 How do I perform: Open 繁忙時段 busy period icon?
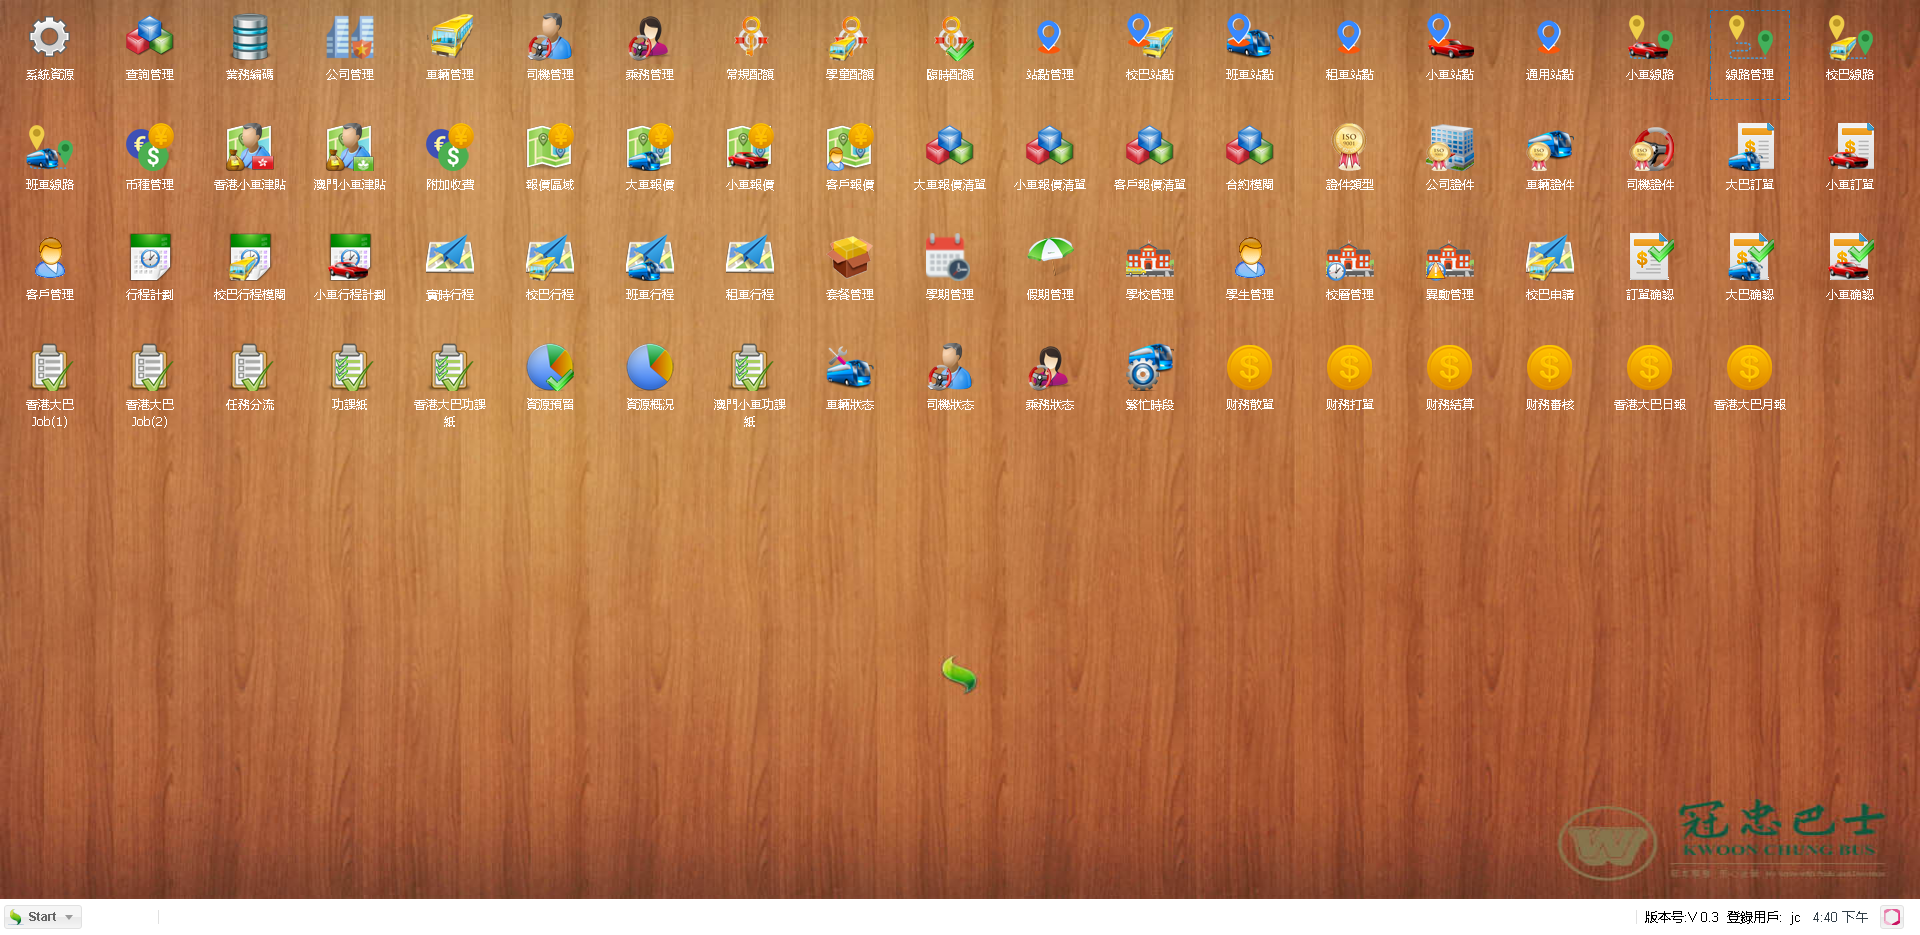1149,368
